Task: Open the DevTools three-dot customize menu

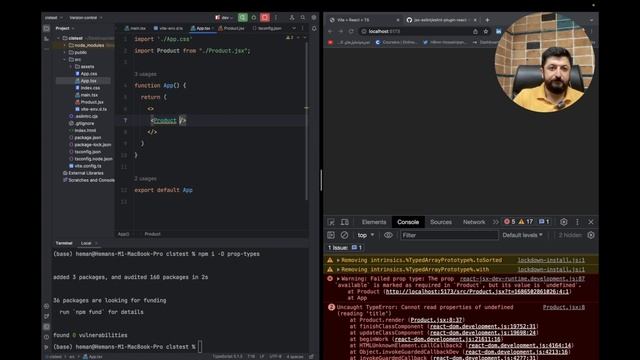Action: [577, 222]
